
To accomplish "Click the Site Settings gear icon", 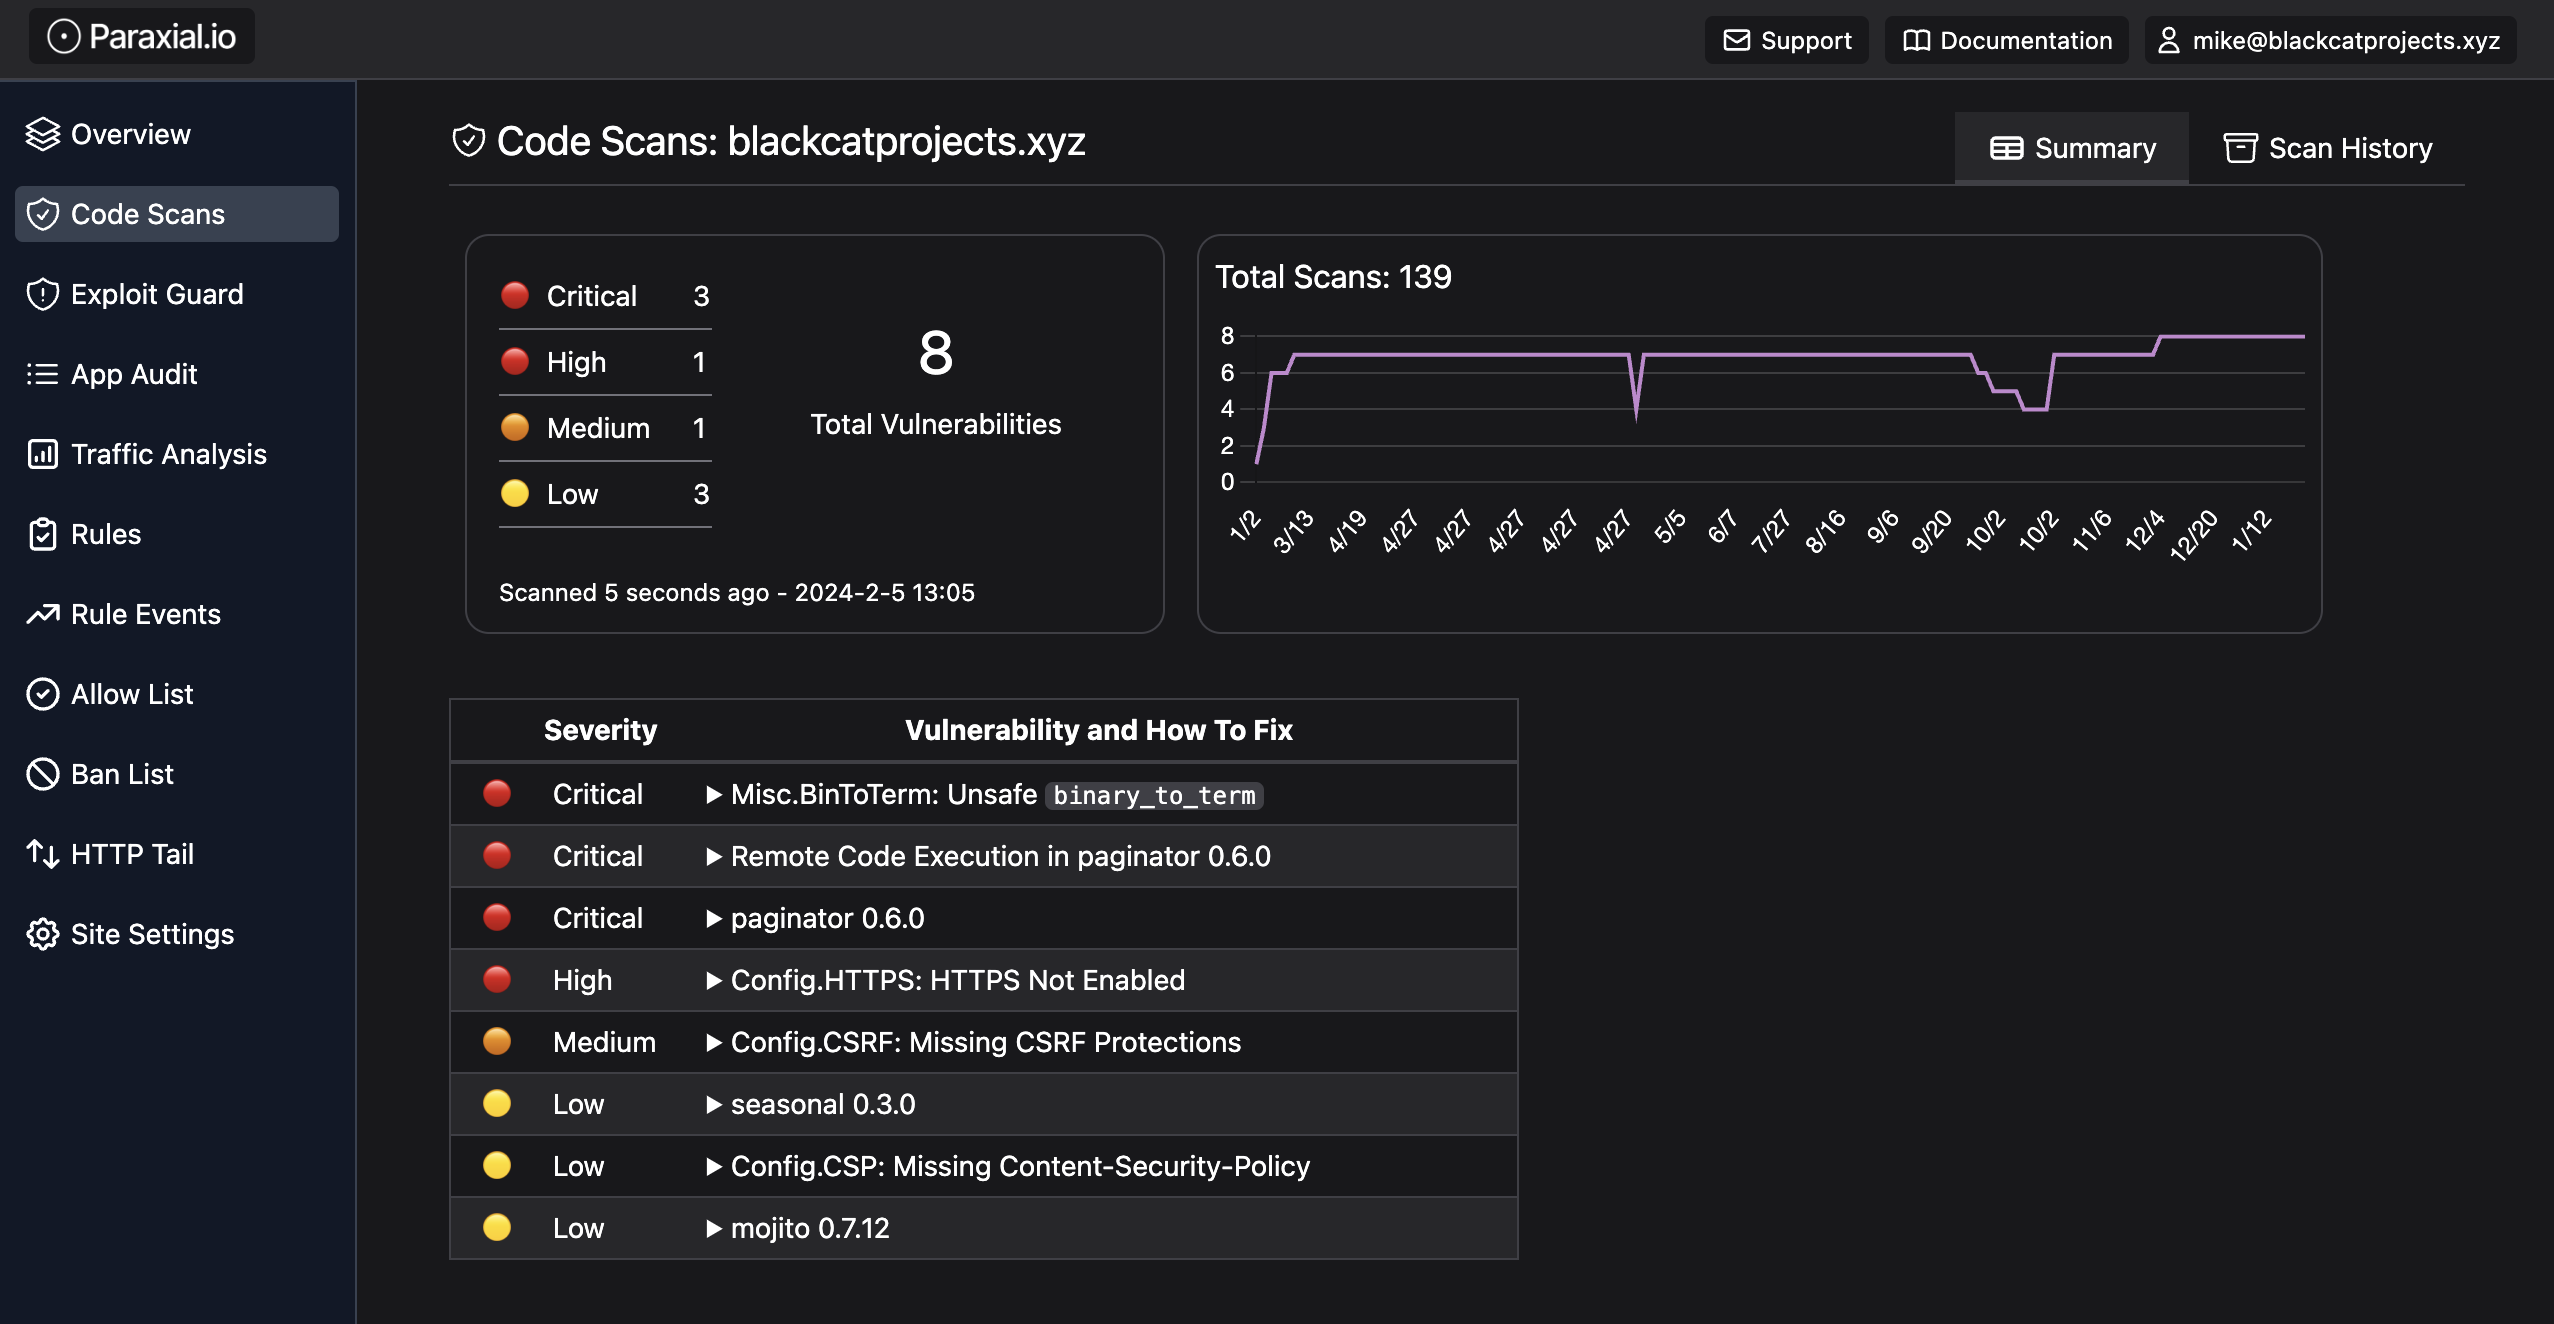I will 43,934.
